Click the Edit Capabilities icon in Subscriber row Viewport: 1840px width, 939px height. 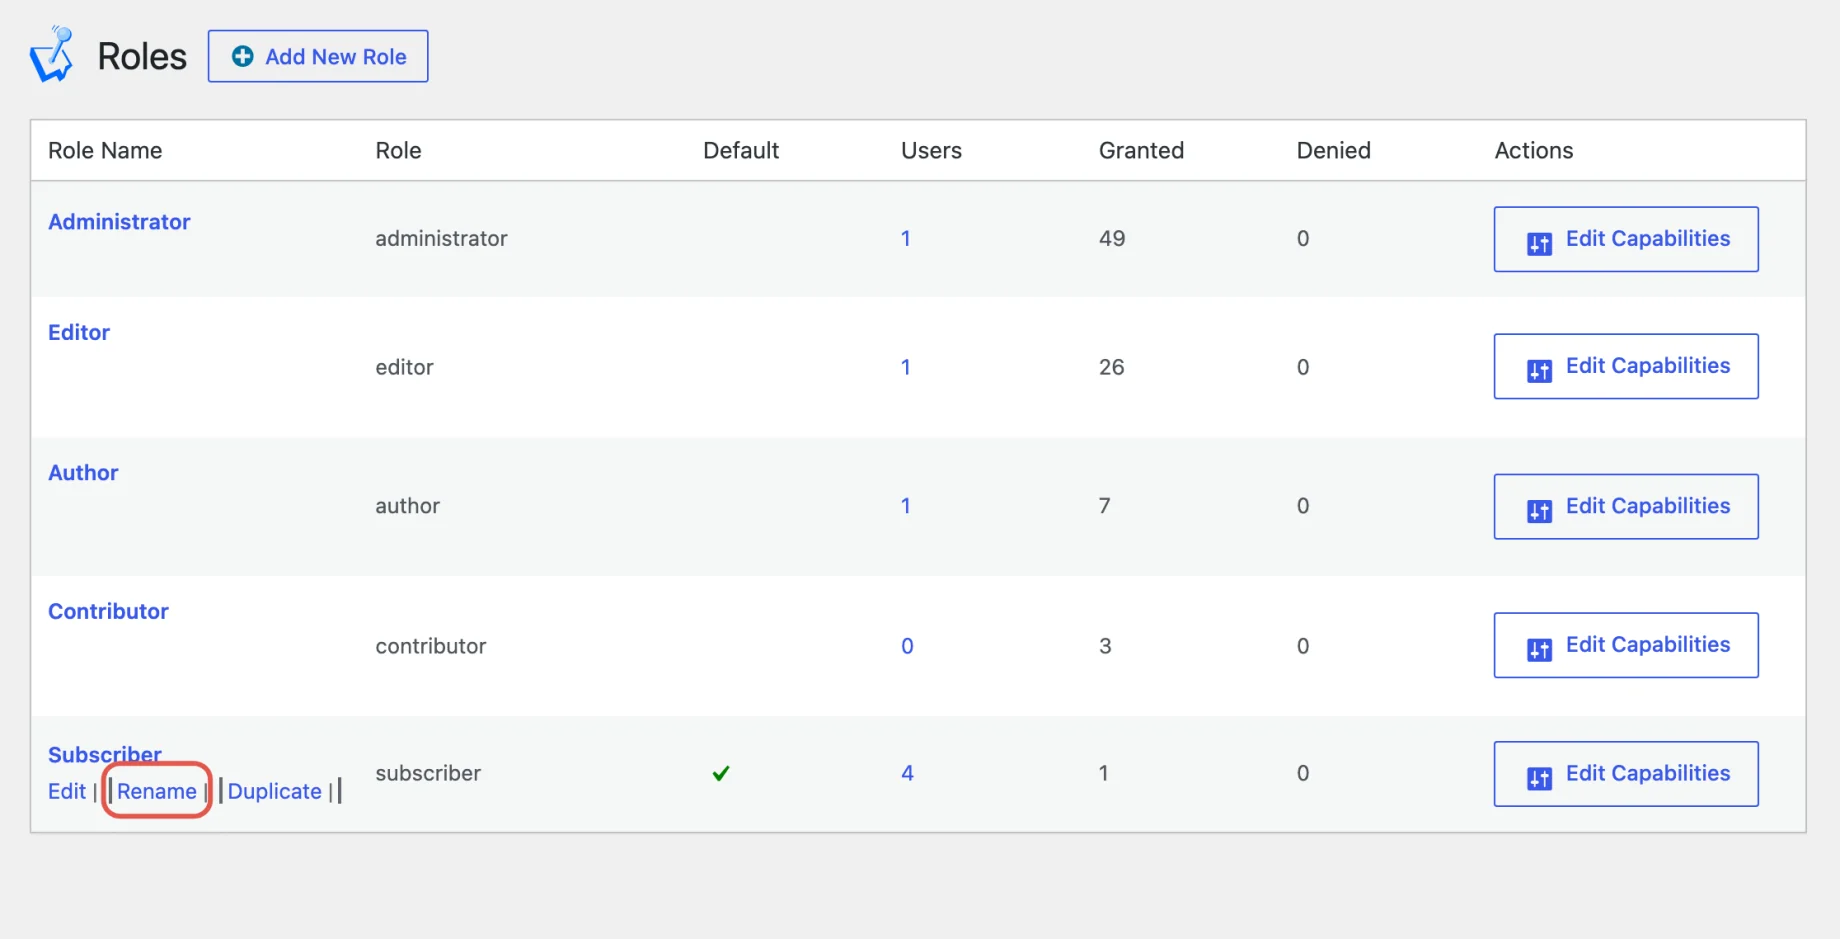tap(1539, 777)
